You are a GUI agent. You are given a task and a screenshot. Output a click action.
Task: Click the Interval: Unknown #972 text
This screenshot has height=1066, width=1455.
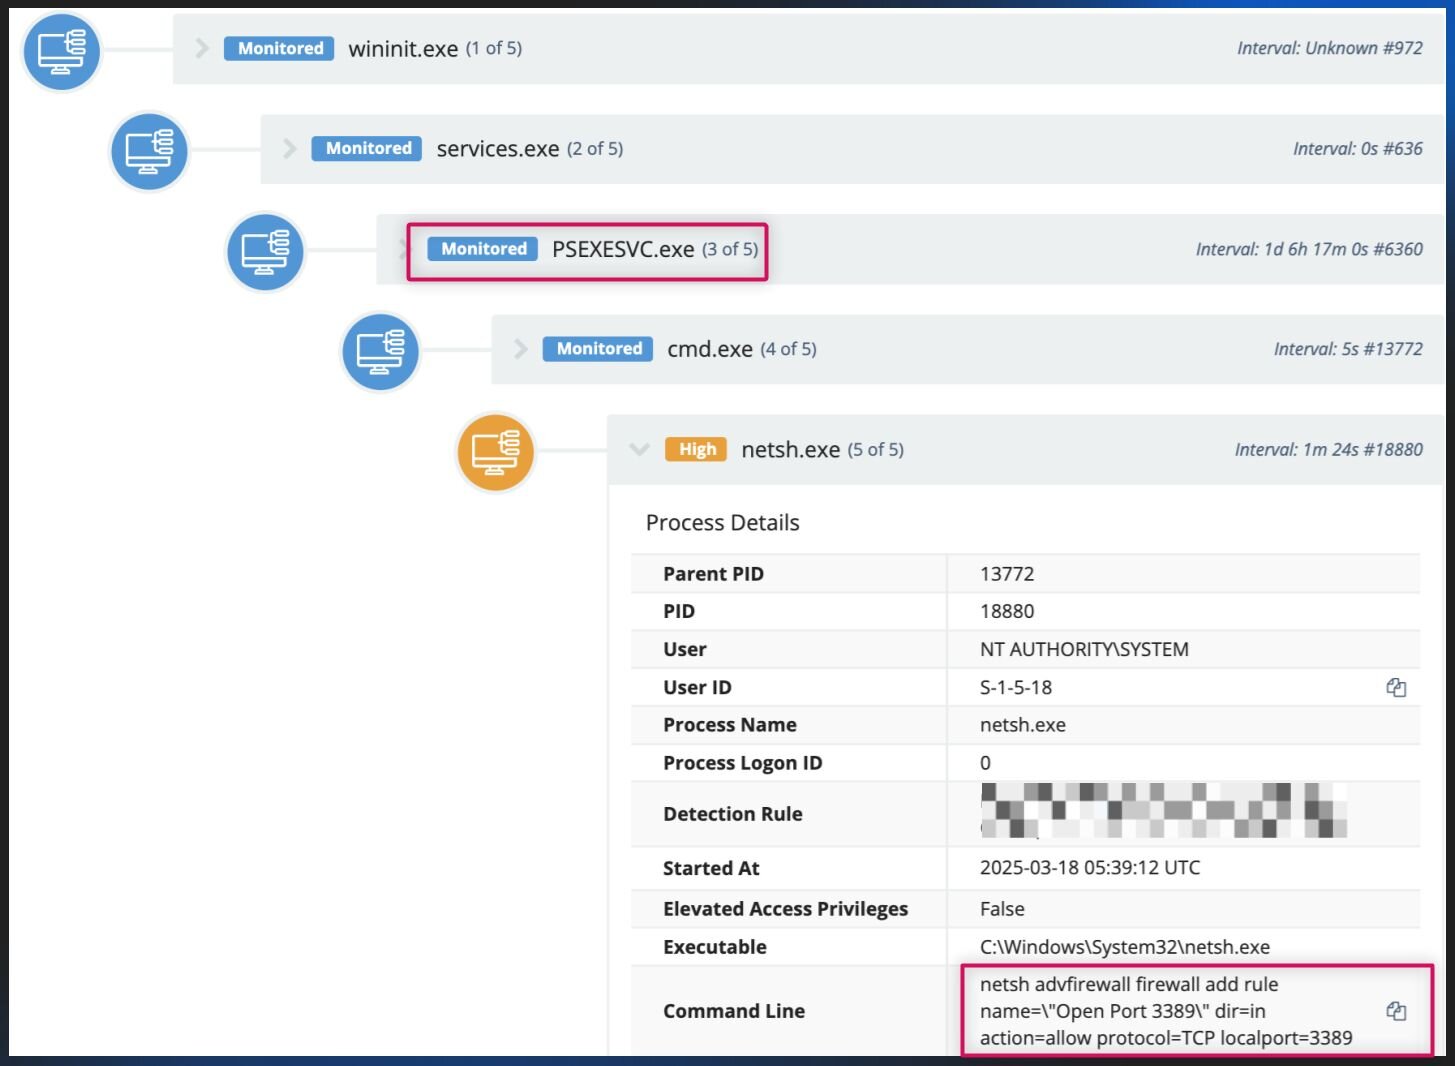1330,48
